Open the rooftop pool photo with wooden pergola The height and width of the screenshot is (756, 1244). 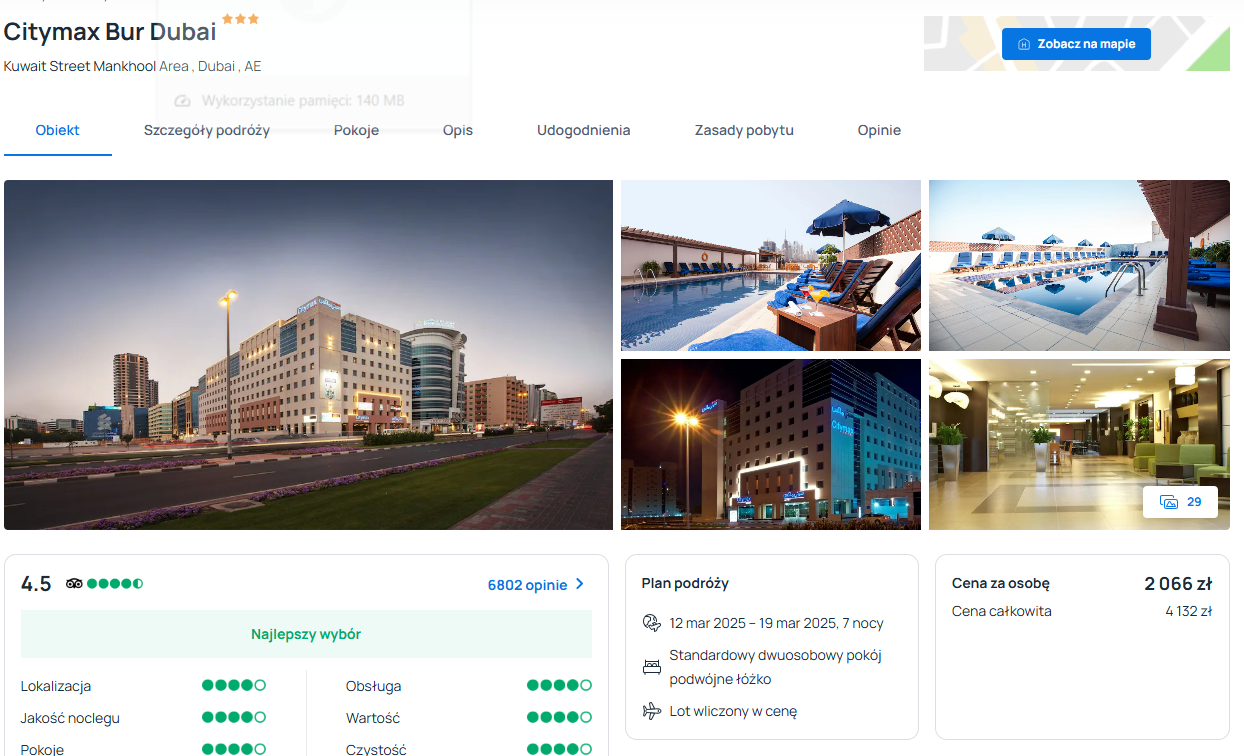pos(1079,266)
